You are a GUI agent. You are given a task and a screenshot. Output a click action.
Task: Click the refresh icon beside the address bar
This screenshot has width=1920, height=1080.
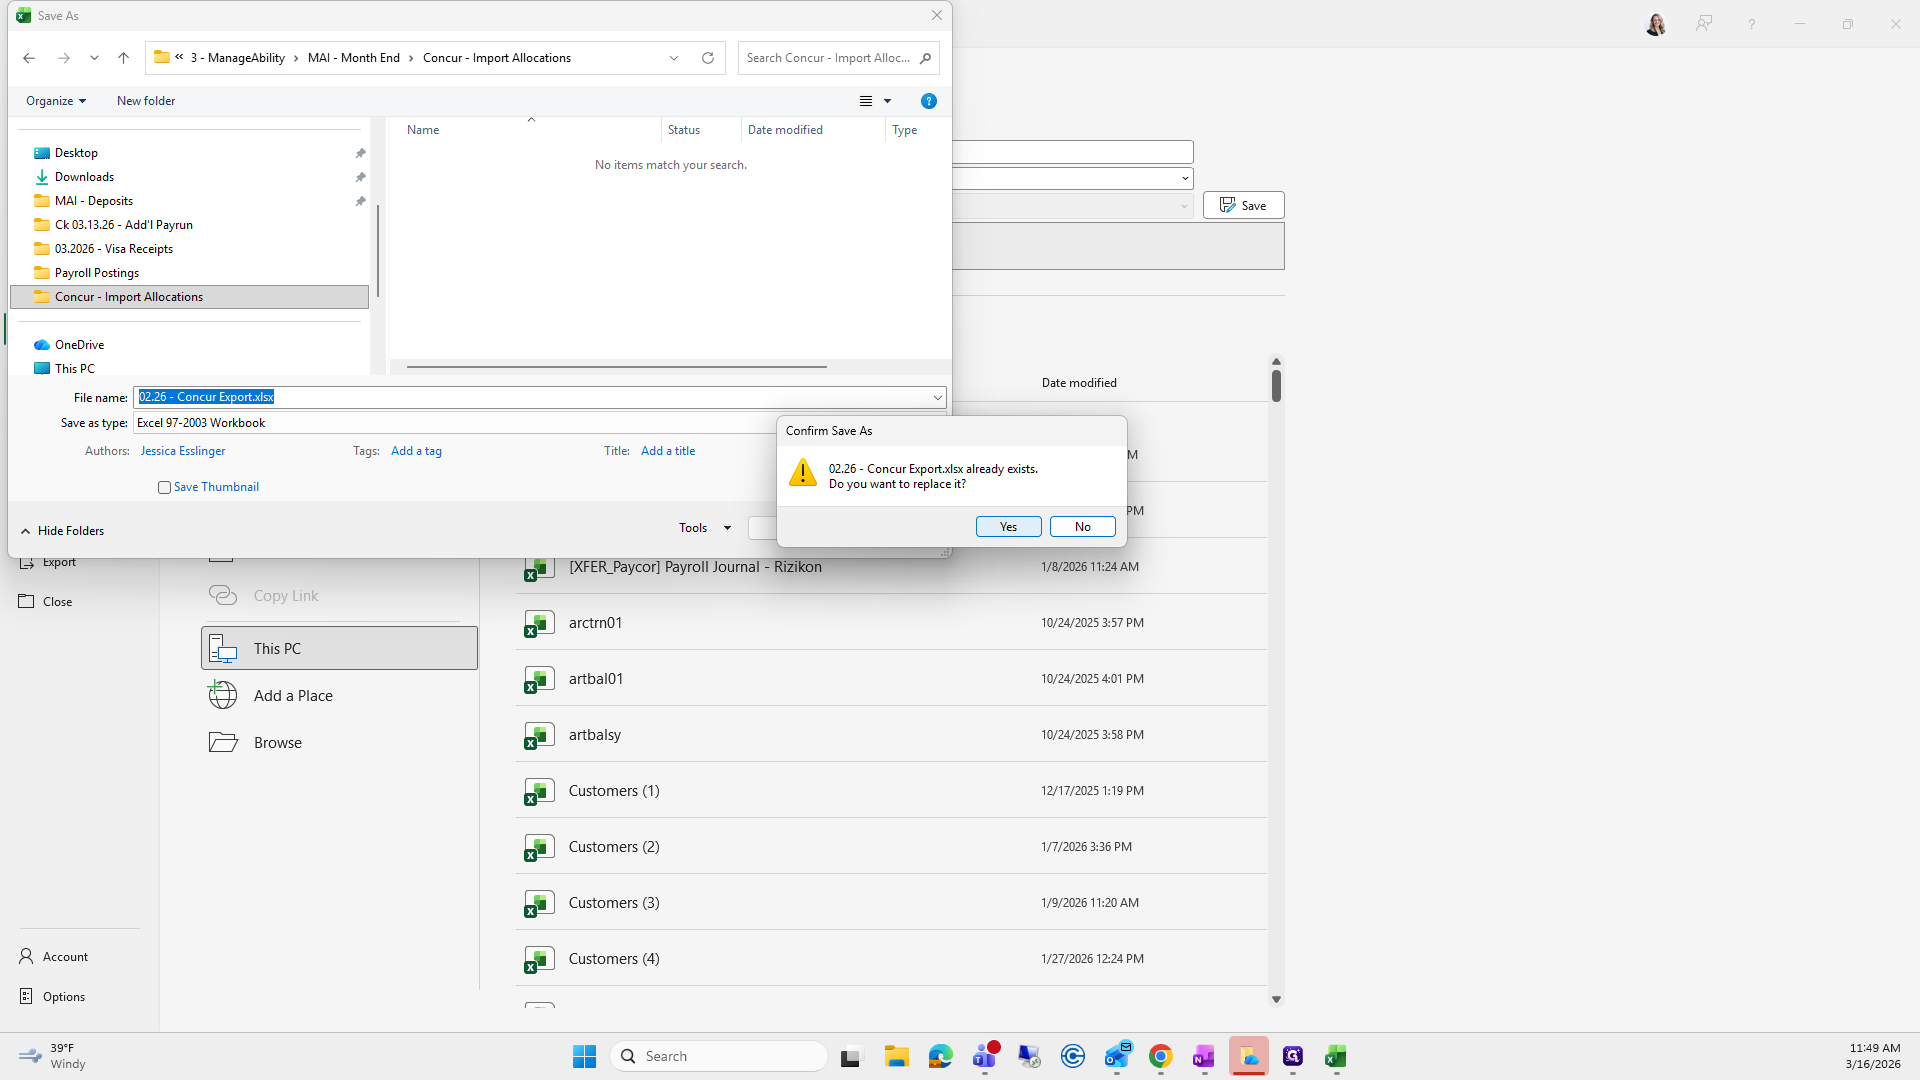(708, 58)
